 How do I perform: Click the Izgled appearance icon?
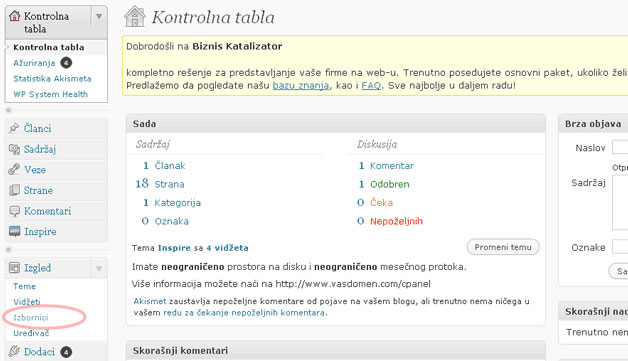[x=14, y=268]
